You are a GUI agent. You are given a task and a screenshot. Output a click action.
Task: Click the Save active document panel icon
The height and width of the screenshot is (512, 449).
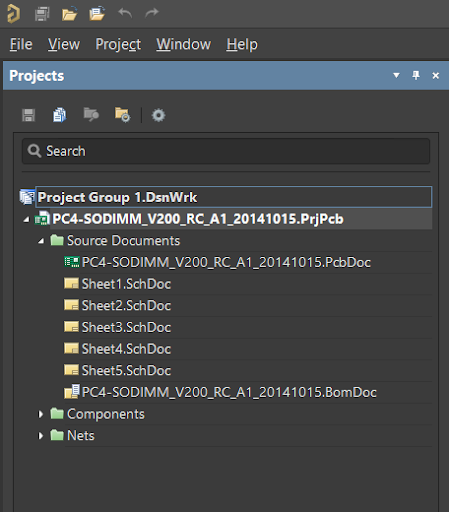pos(28,115)
